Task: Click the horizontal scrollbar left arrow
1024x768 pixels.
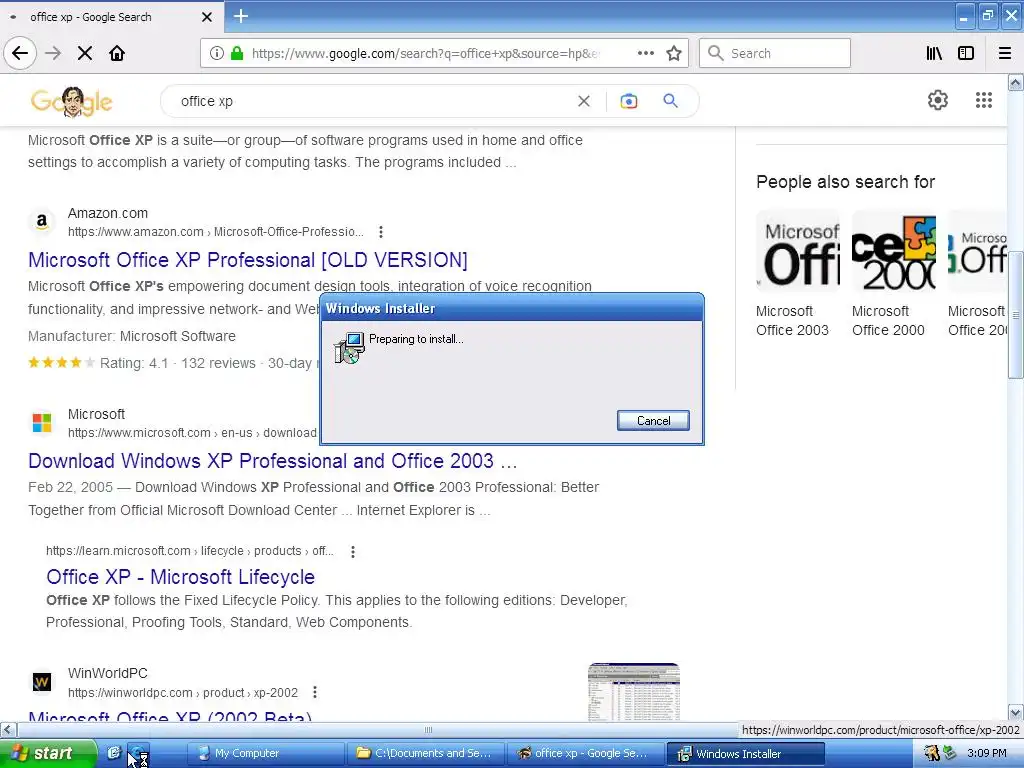Action: coord(8,729)
